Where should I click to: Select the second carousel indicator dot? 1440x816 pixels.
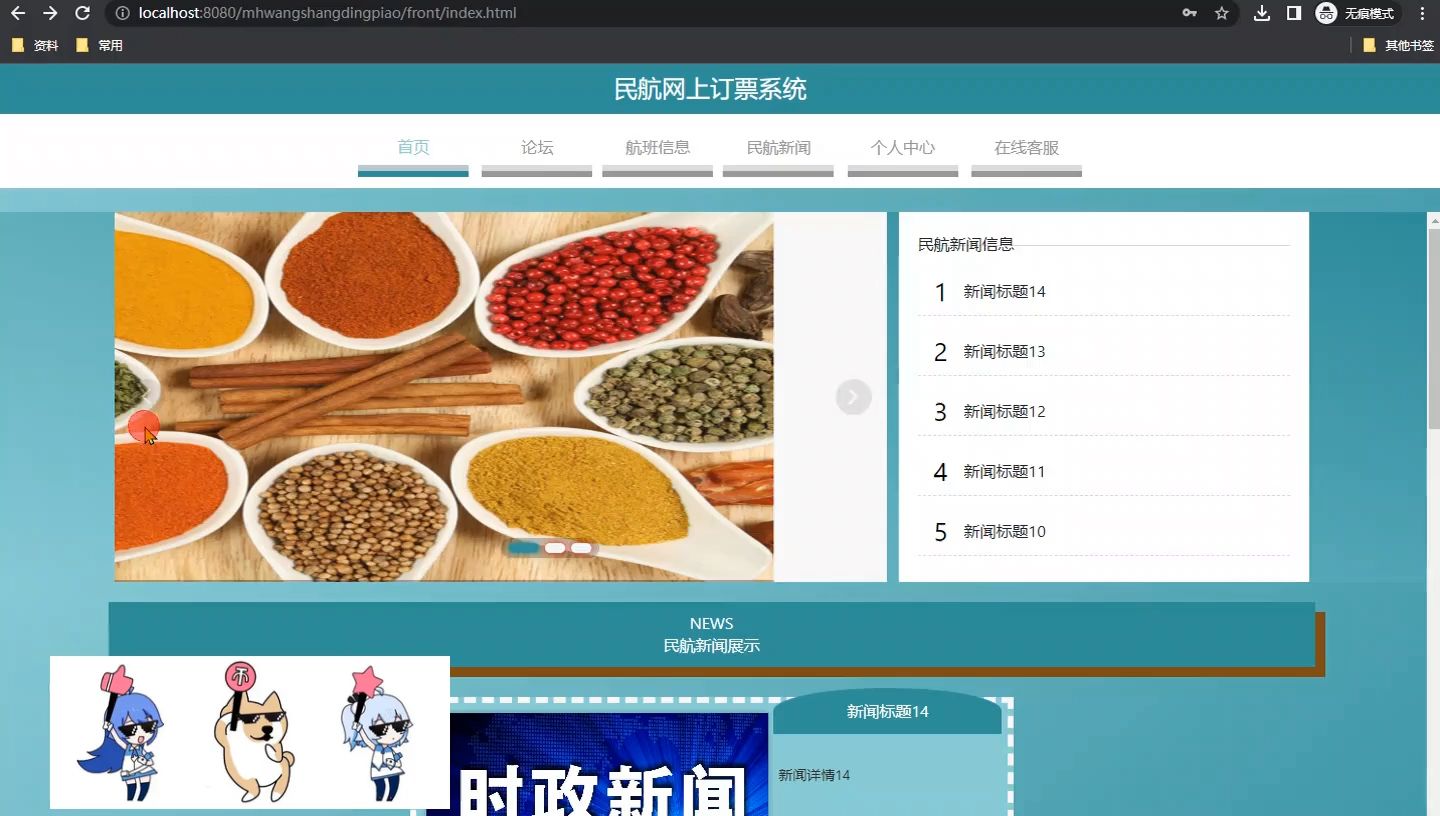pyautogui.click(x=555, y=547)
